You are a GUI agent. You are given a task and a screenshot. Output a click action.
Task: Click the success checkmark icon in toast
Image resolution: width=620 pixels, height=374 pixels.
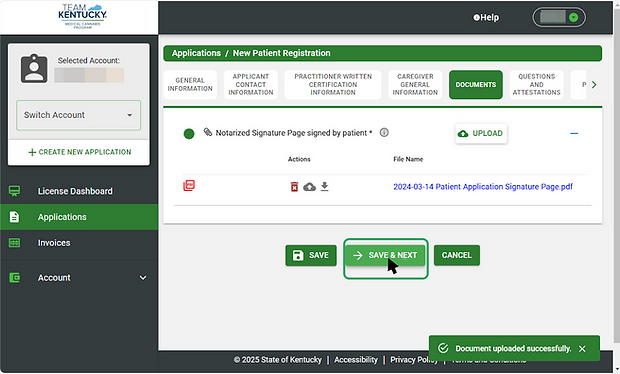[443, 348]
